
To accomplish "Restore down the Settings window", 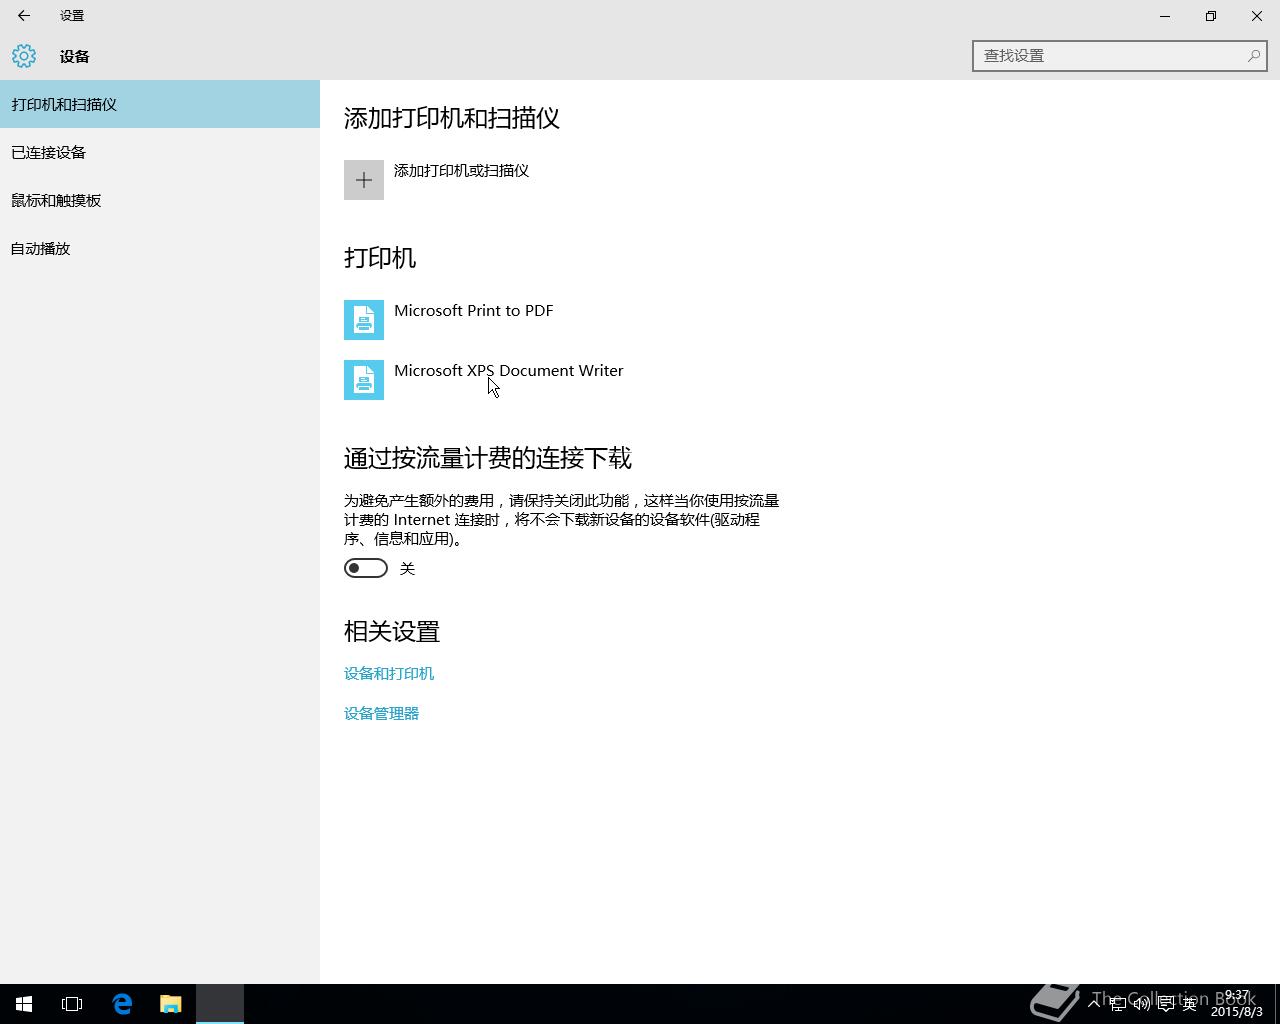I will tap(1211, 16).
